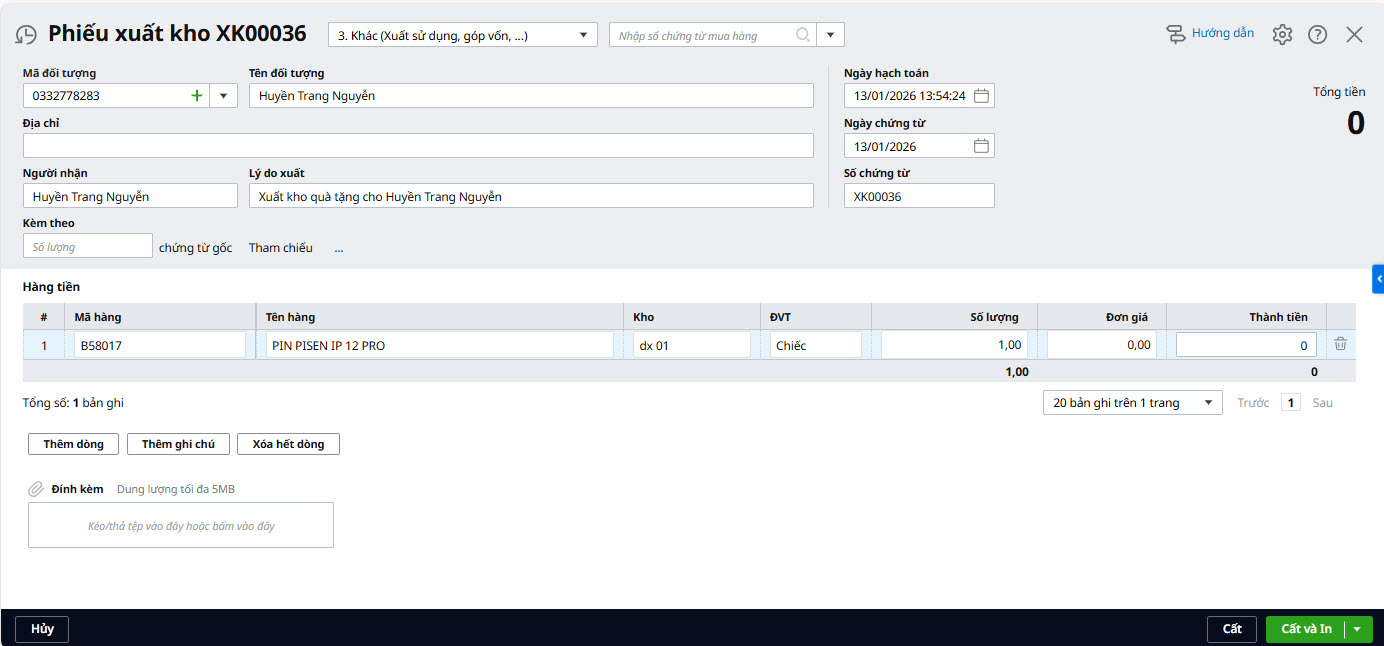Delete row 1 with the trash icon
This screenshot has height=646, width=1384.
click(1340, 344)
